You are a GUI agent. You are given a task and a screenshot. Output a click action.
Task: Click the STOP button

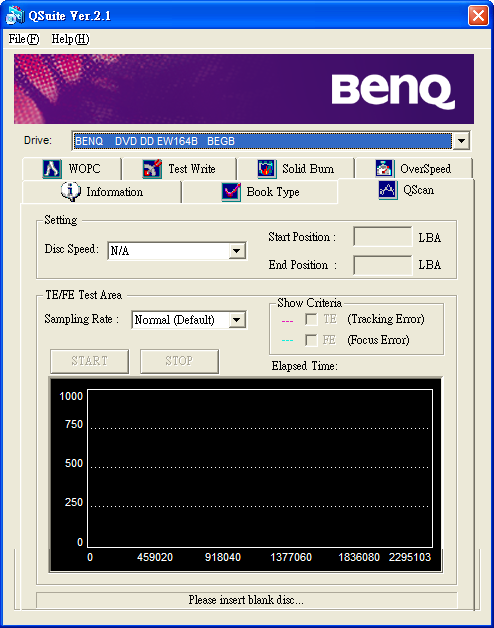coord(179,361)
